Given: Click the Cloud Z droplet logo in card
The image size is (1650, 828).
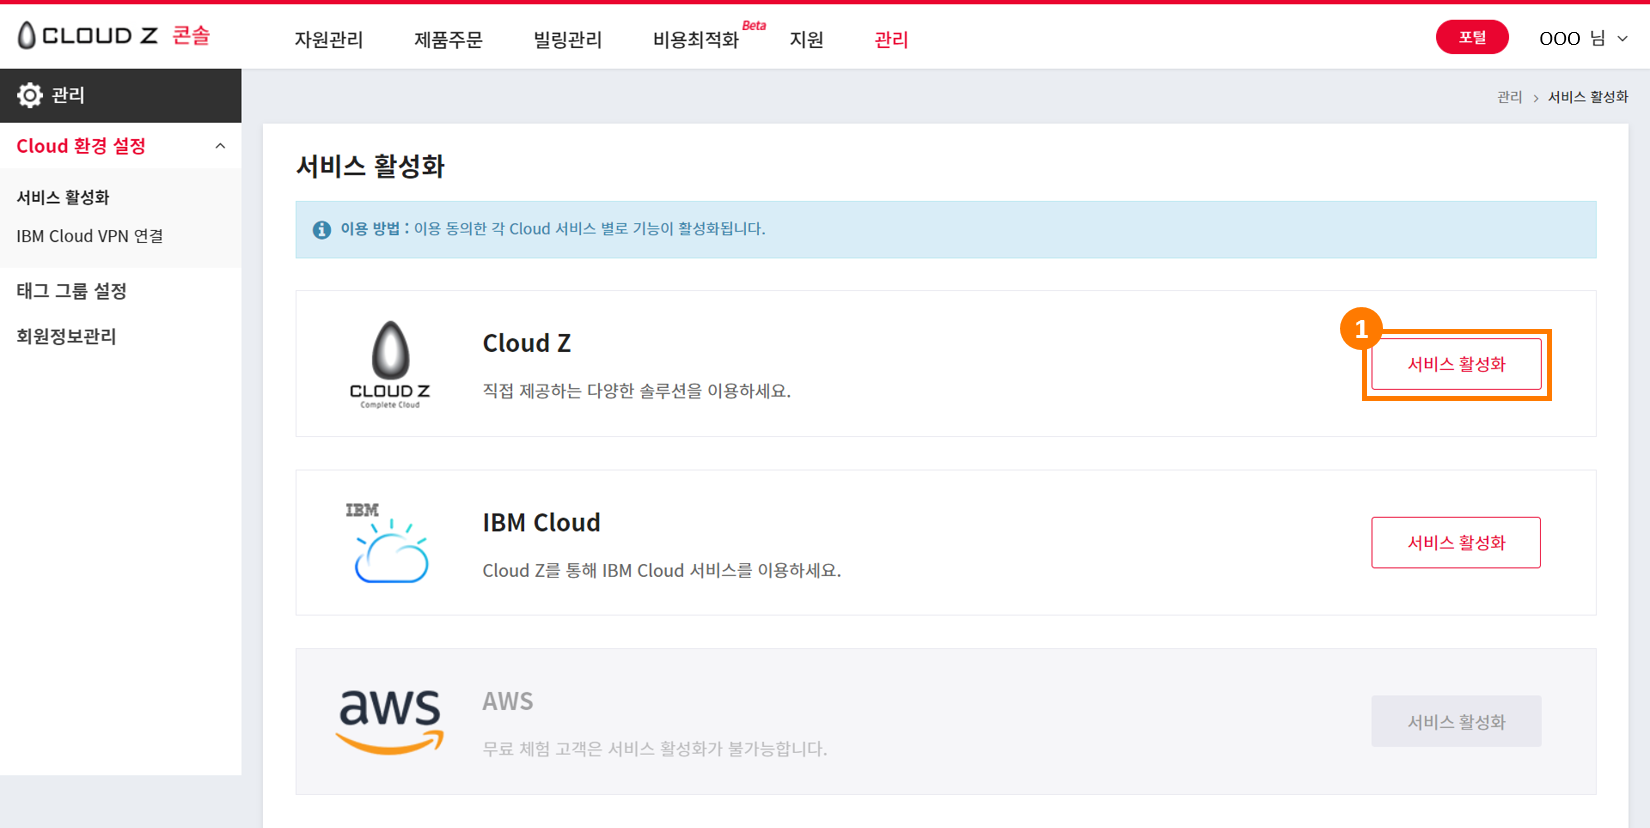Looking at the screenshot, I should pos(390,364).
